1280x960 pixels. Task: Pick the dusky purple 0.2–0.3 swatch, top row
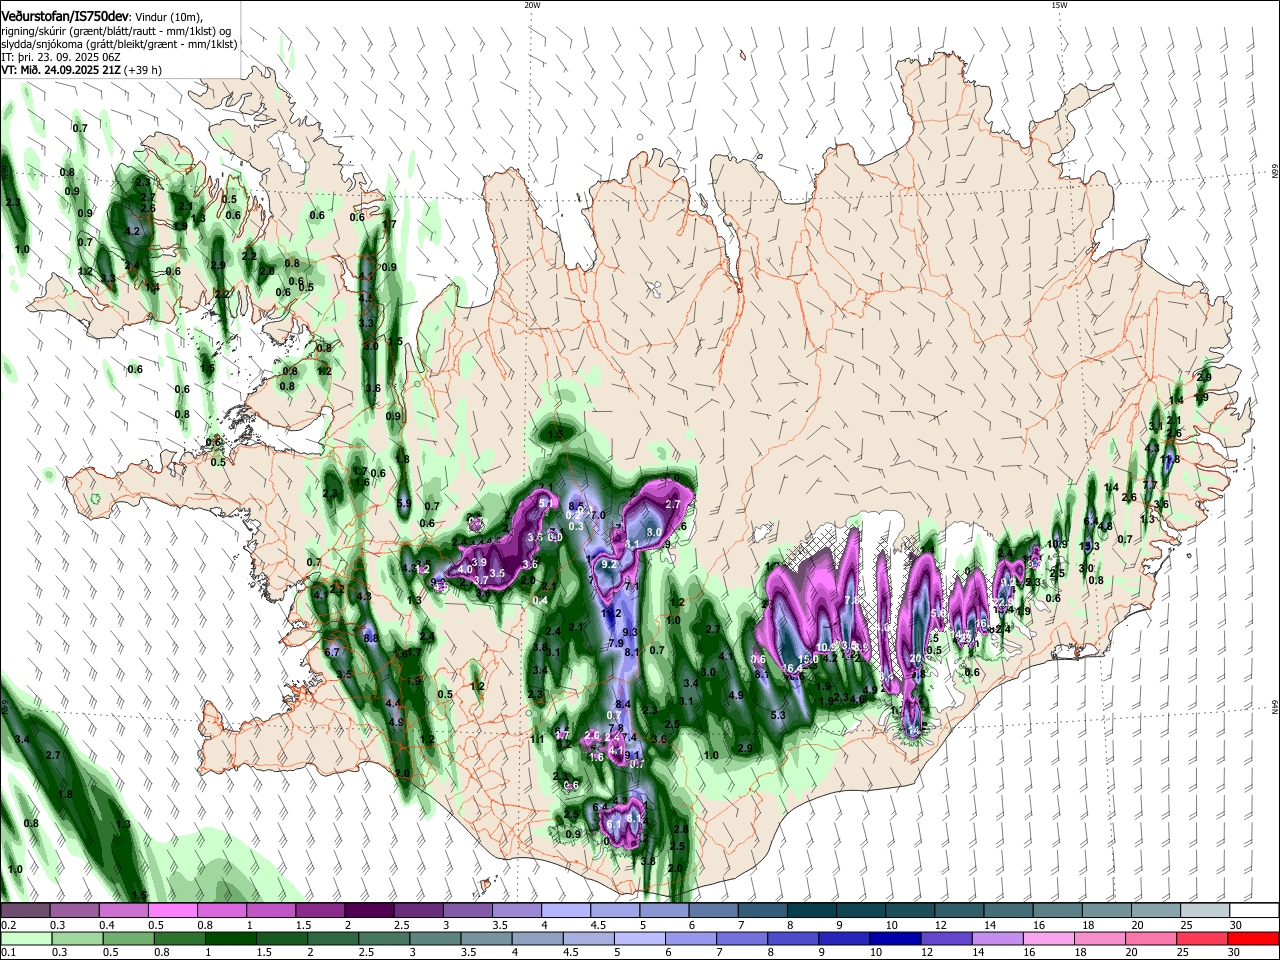[x=25, y=911]
